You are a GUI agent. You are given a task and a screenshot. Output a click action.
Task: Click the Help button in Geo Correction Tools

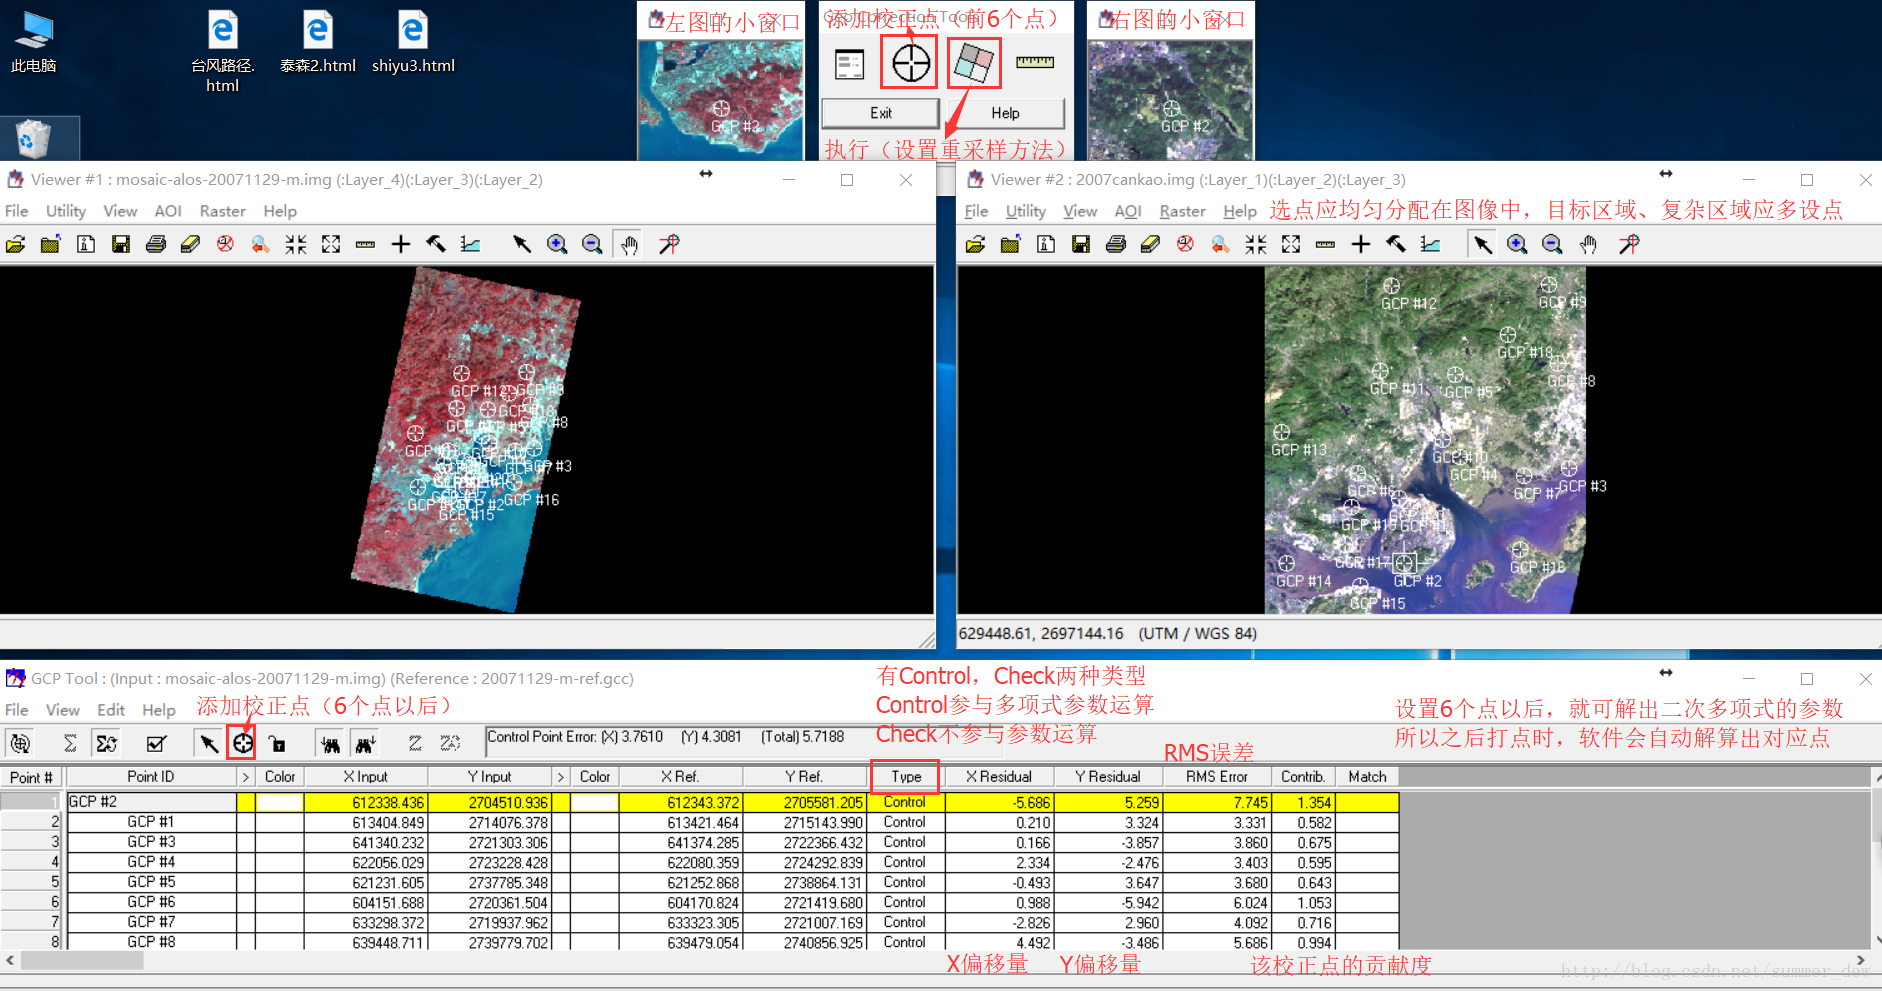(x=1005, y=113)
